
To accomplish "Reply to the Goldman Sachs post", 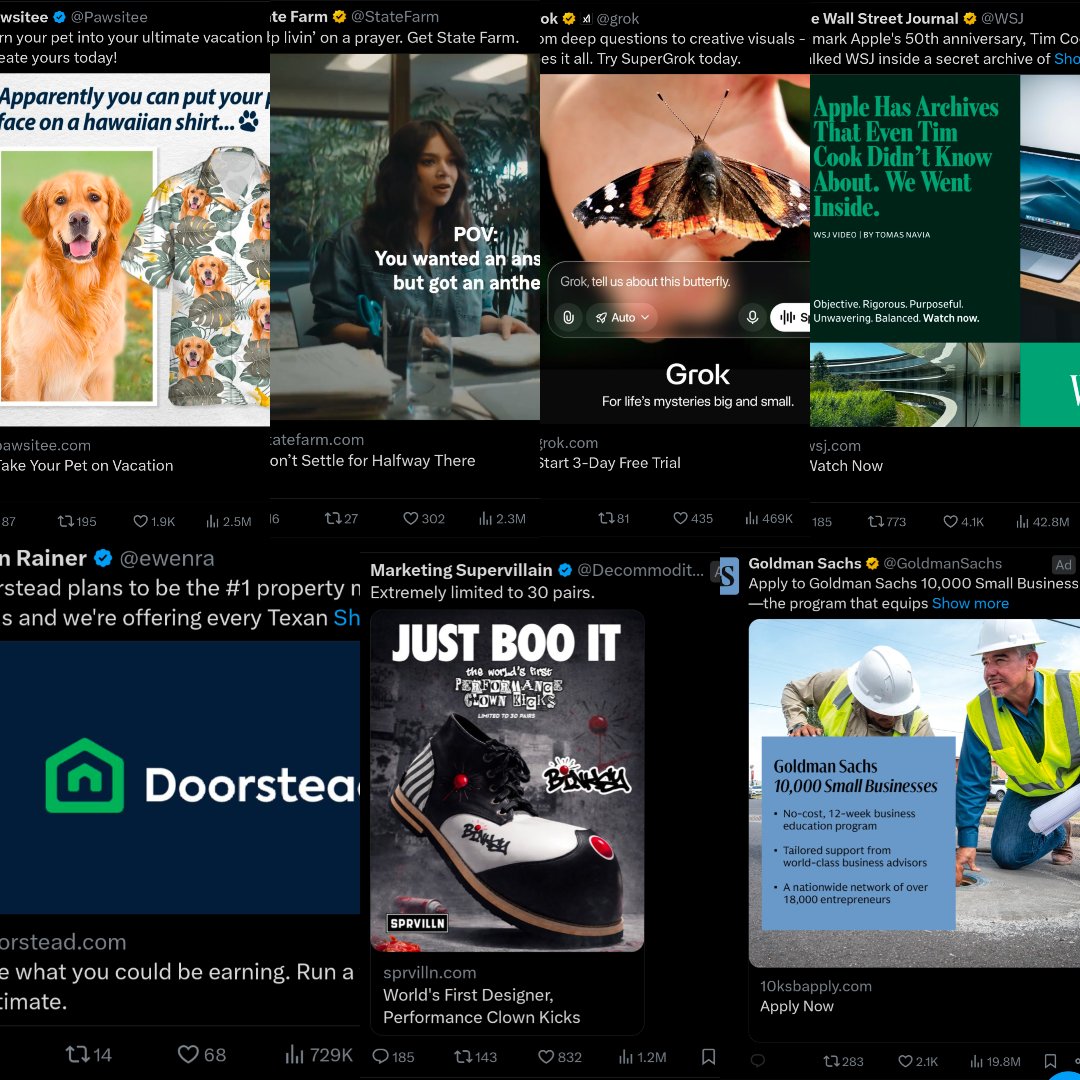I will (x=758, y=1061).
